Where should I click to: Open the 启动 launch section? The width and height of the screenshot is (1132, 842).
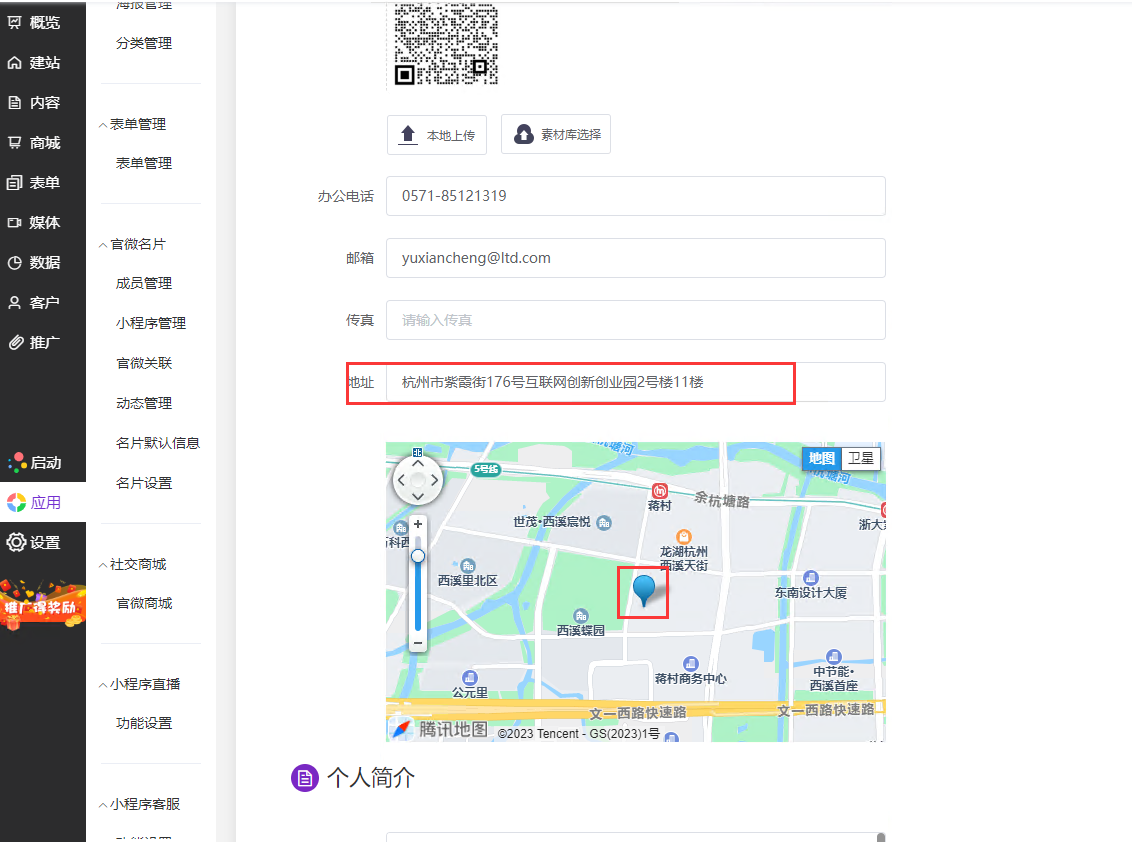(34, 462)
